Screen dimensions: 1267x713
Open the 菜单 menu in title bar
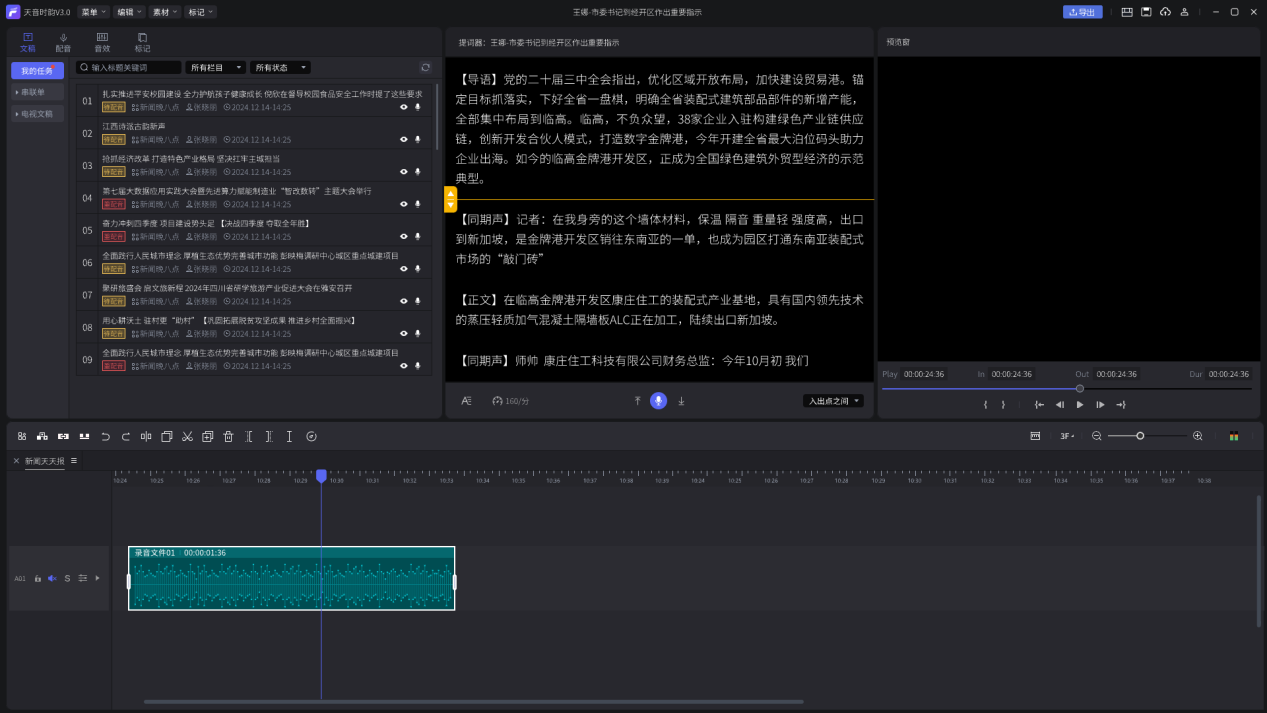pyautogui.click(x=92, y=12)
